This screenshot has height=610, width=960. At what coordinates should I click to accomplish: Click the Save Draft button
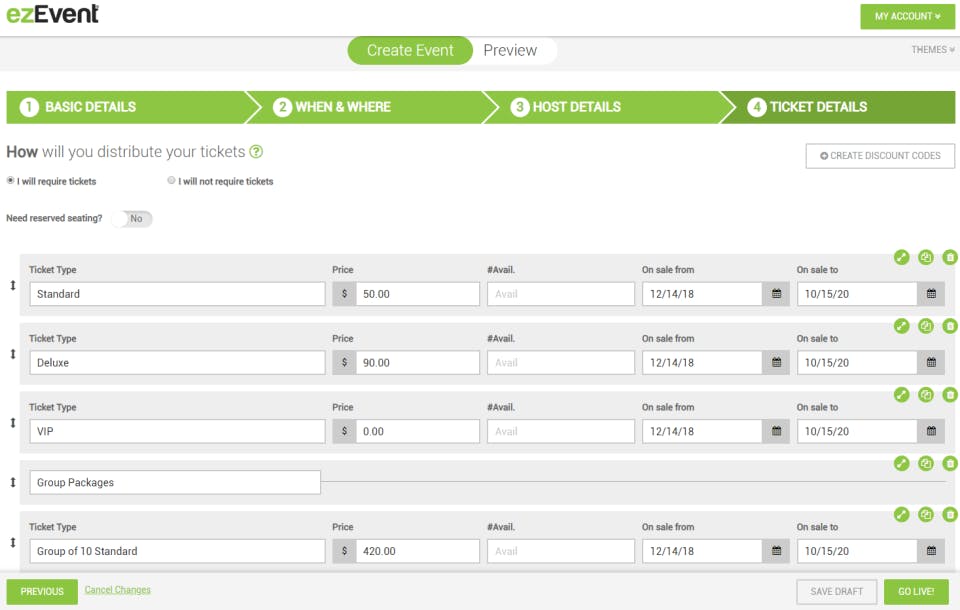pyautogui.click(x=836, y=592)
